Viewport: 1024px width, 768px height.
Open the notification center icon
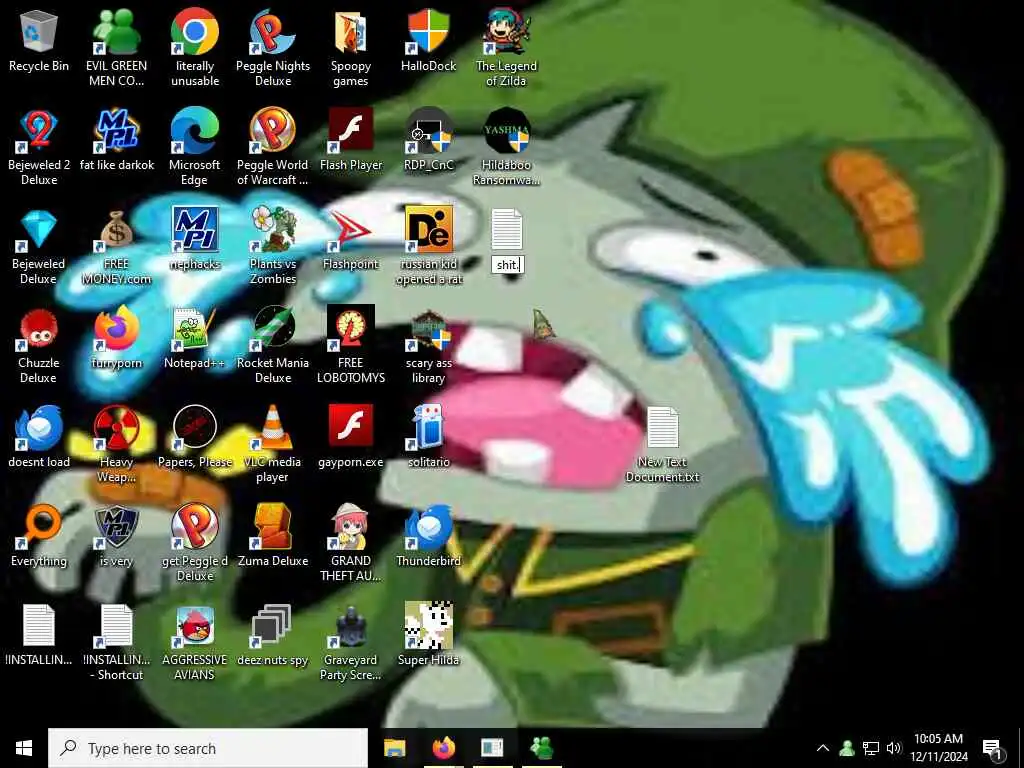click(x=992, y=749)
